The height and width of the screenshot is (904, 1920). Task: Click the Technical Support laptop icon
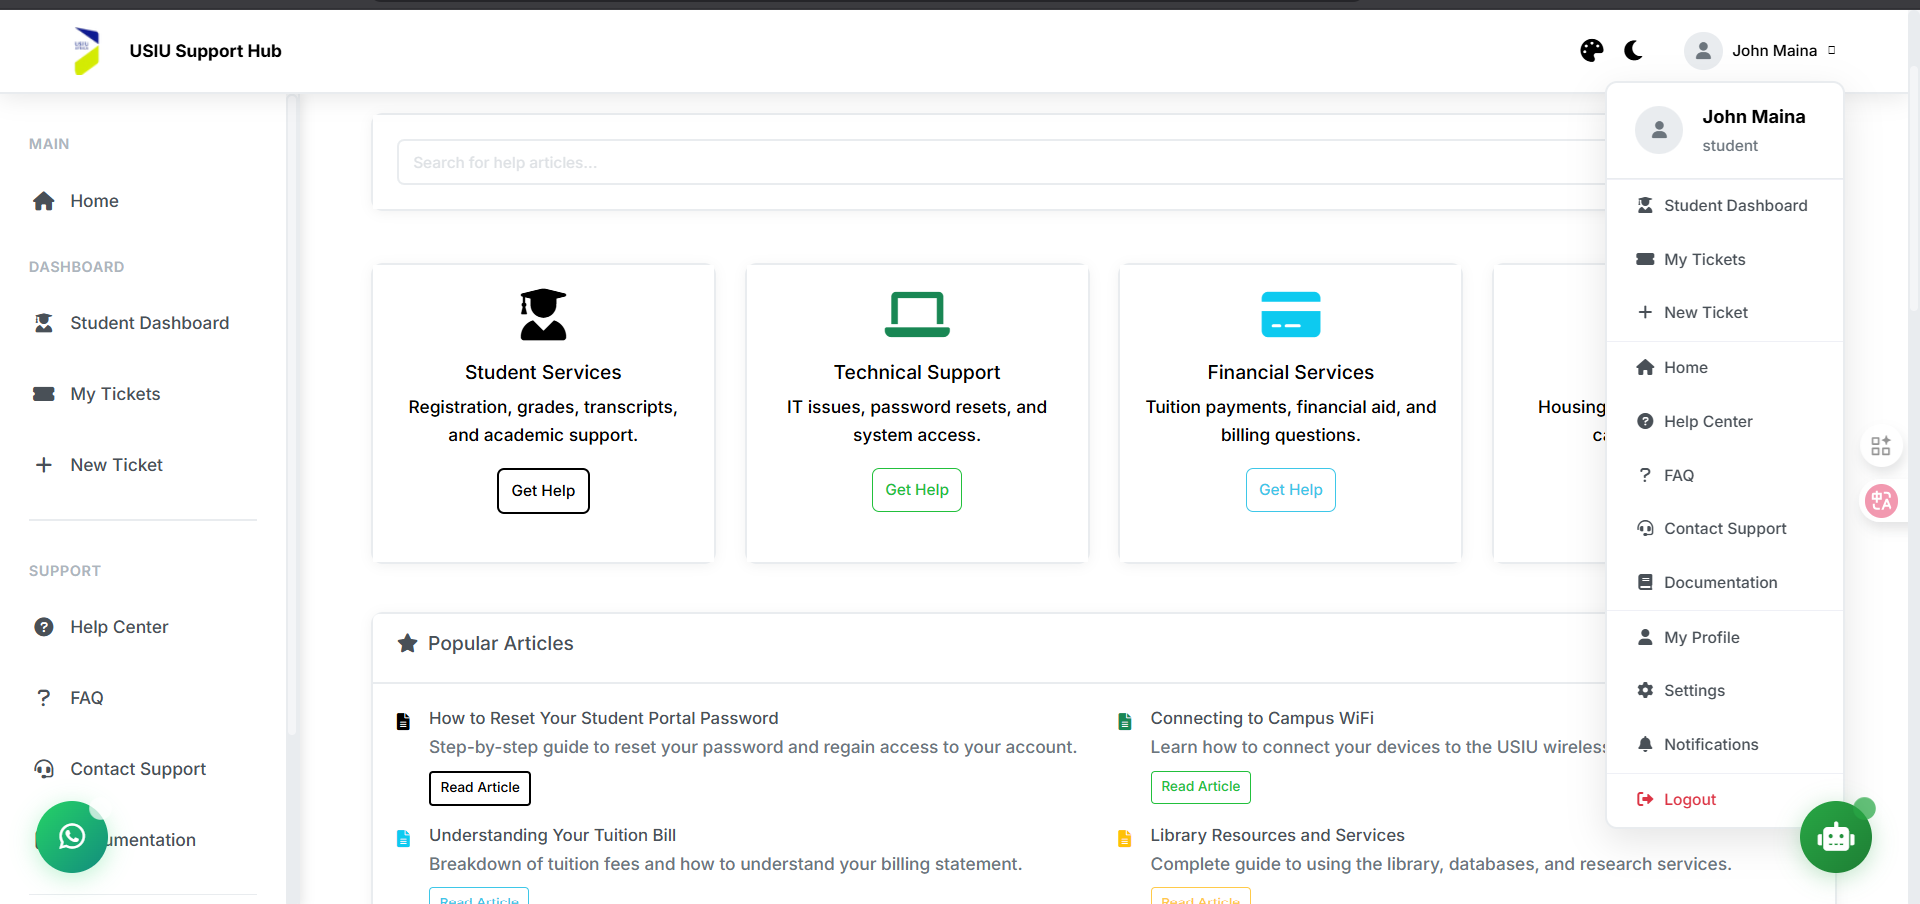[x=916, y=315]
